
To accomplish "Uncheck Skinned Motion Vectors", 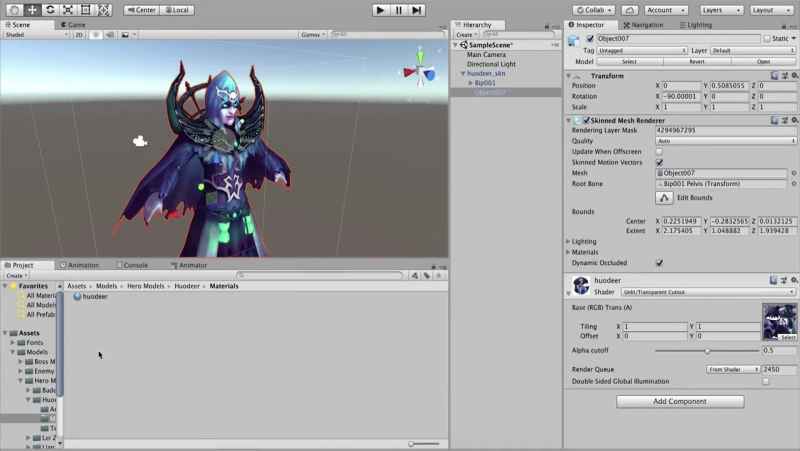I will point(659,162).
